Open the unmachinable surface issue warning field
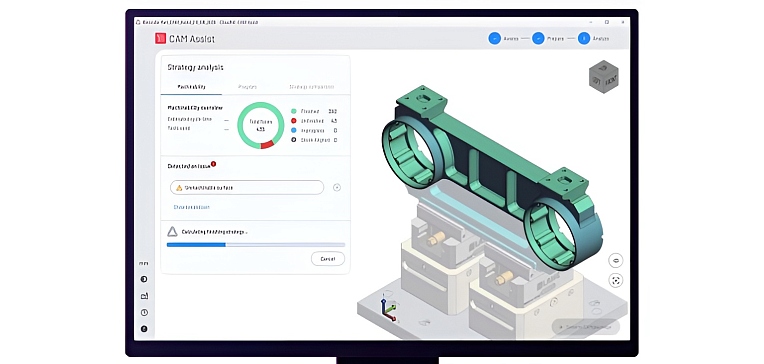Image resolution: width=764 pixels, height=364 pixels. click(x=247, y=188)
